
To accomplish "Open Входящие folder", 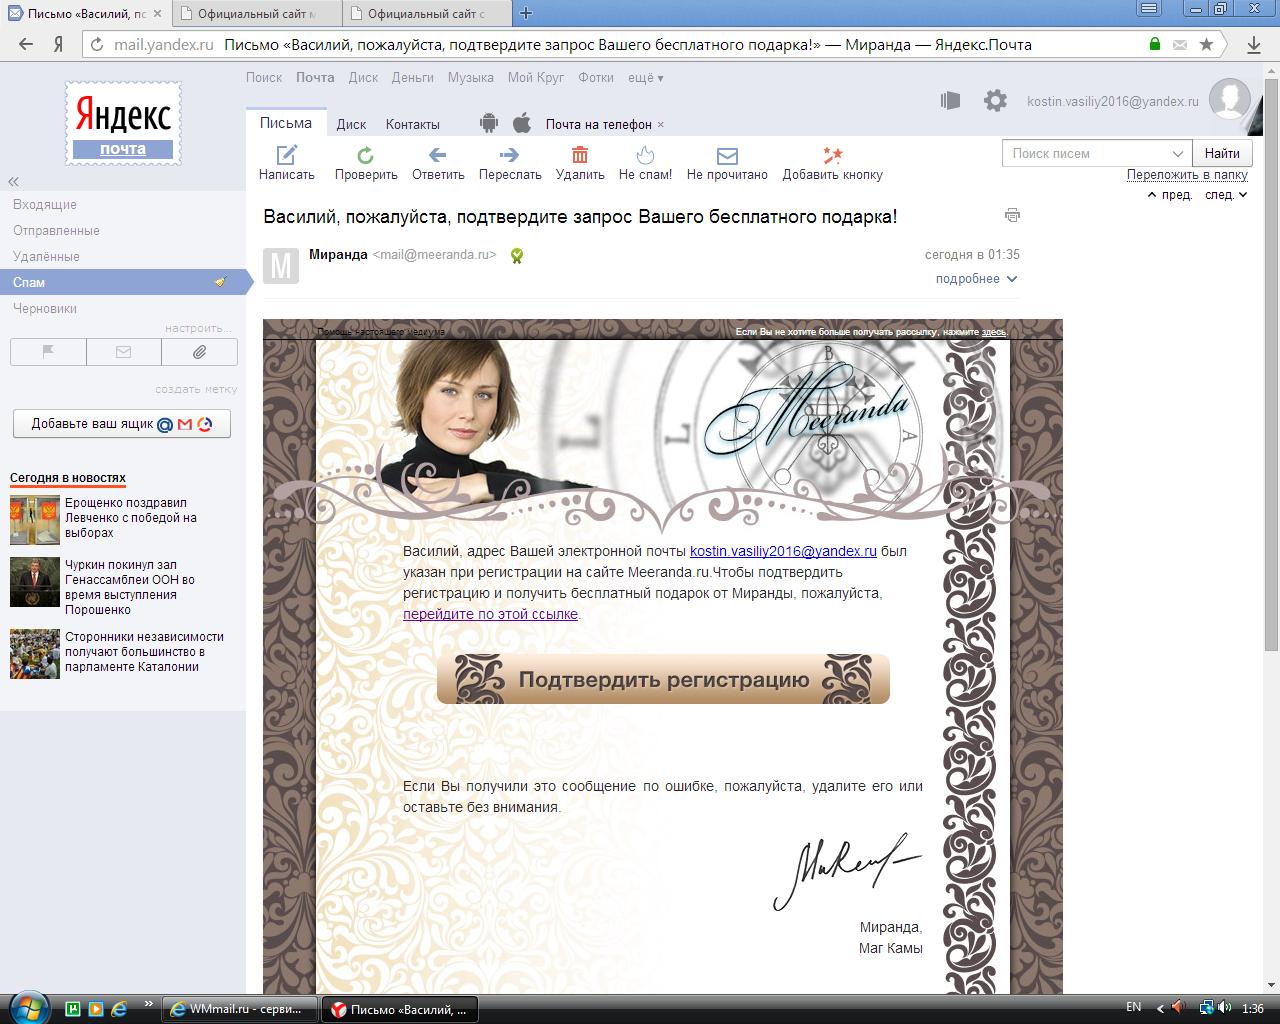I will click(45, 204).
